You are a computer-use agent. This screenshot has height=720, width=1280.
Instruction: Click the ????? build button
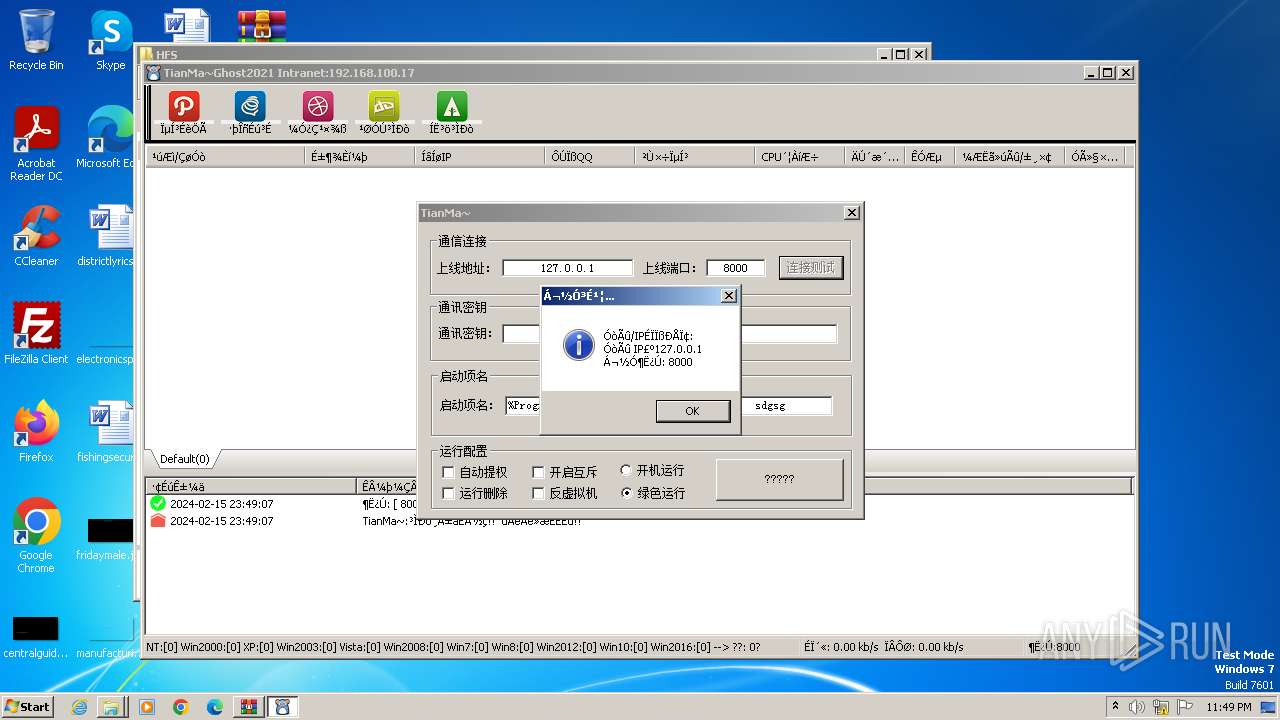(x=779, y=479)
